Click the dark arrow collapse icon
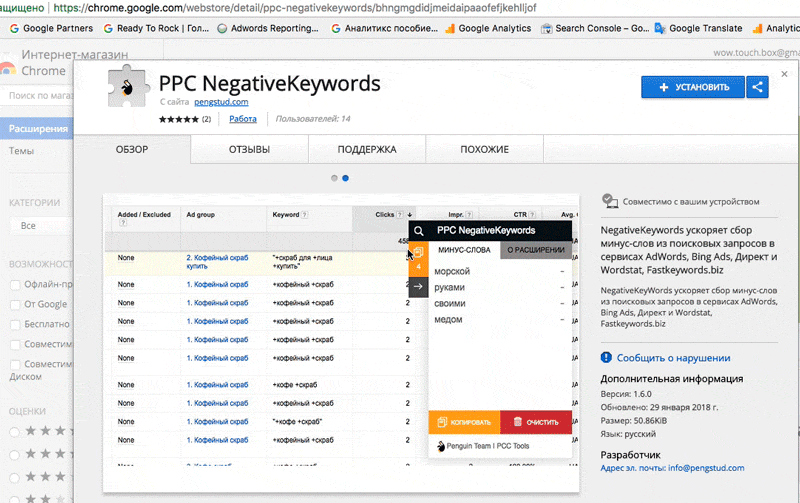 click(x=418, y=287)
